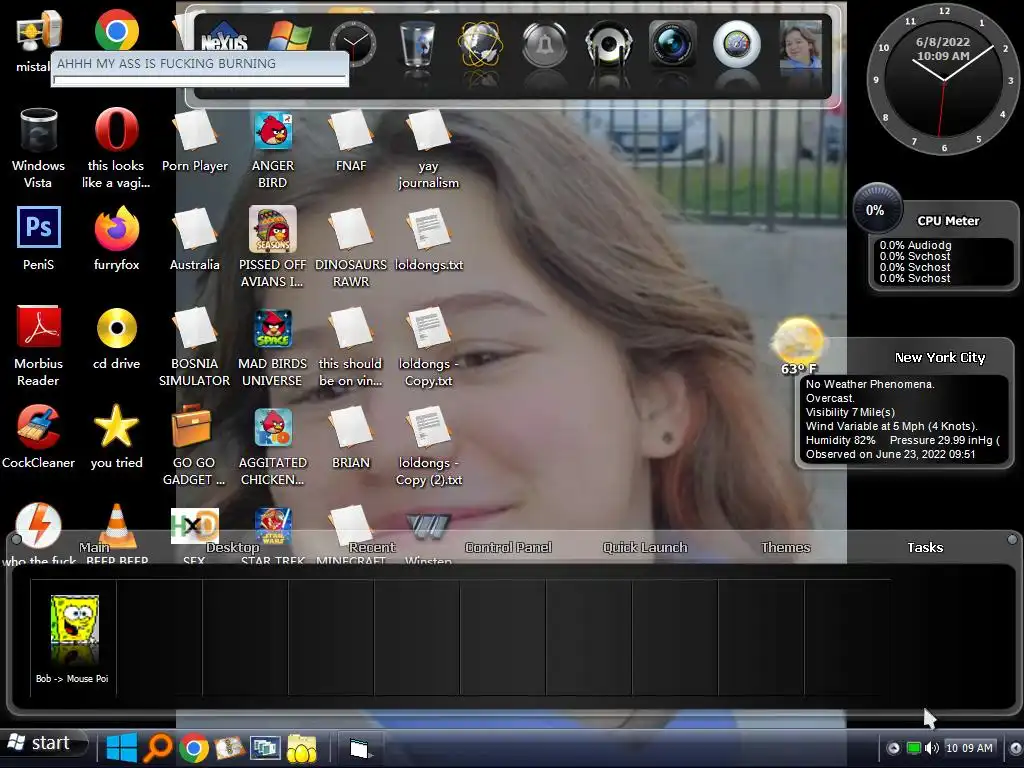Click the switch windows taskbar icon
Image resolution: width=1024 pixels, height=768 pixels.
[x=264, y=748]
